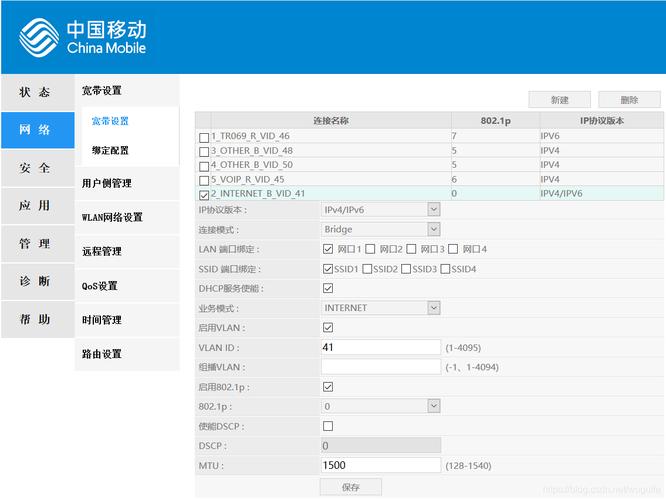Check the 5_VOIP_R_VID_45 row checkbox
The height and width of the screenshot is (500, 666).
[x=204, y=181]
